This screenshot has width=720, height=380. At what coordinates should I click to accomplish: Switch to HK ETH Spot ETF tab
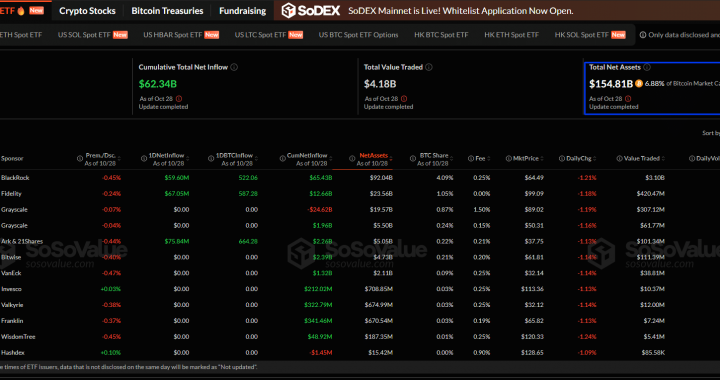[x=512, y=35]
